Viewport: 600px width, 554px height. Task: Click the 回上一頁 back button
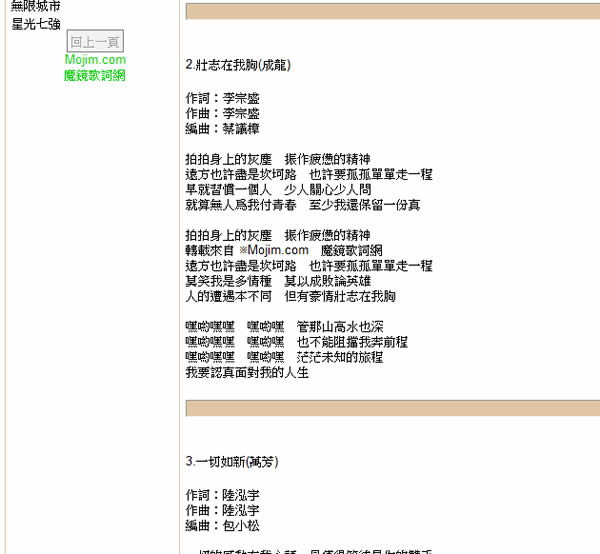95,41
